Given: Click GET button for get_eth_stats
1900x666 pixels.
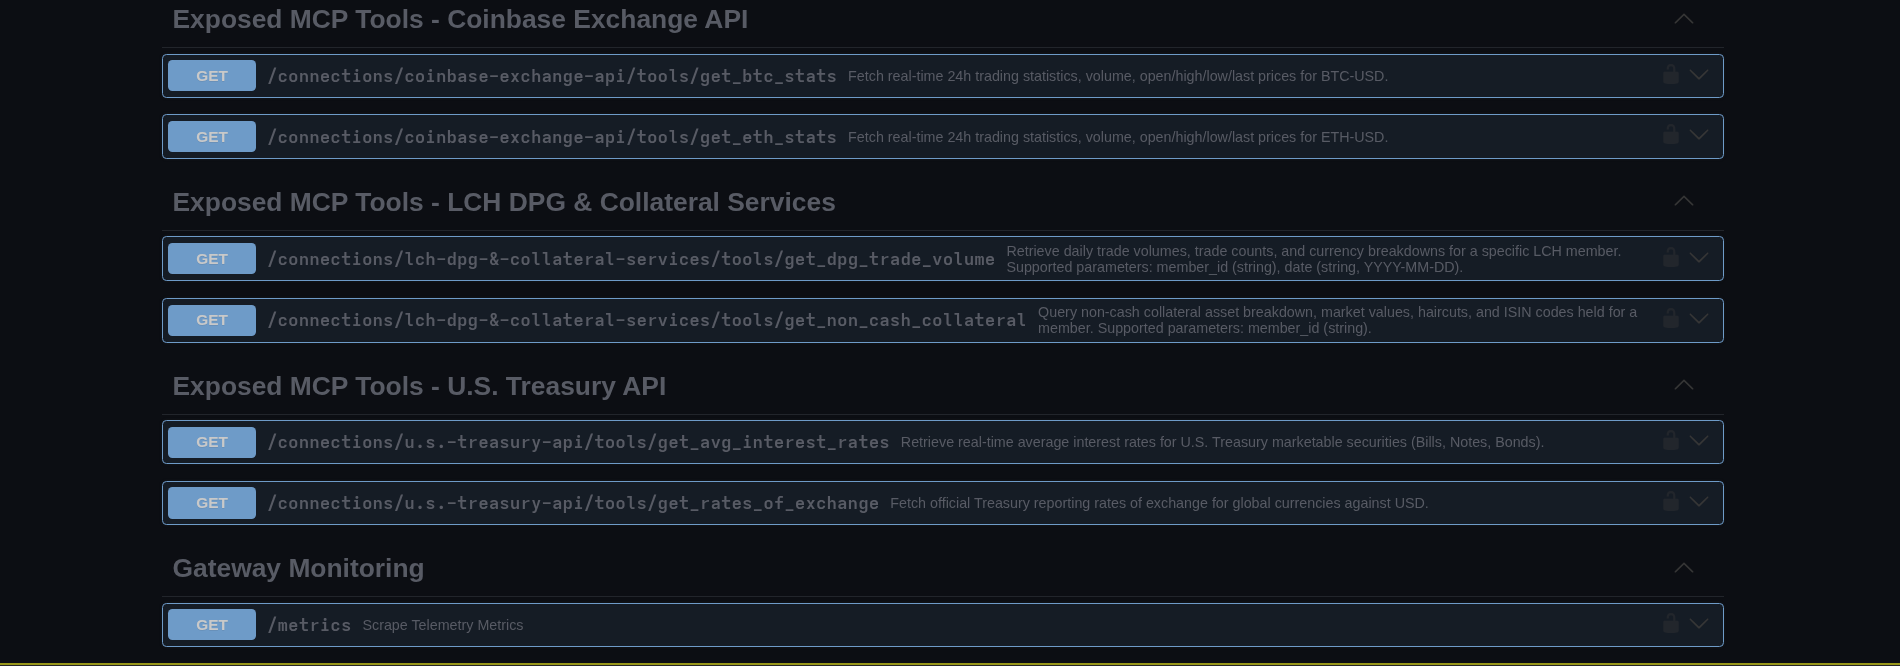Looking at the screenshot, I should tap(212, 137).
